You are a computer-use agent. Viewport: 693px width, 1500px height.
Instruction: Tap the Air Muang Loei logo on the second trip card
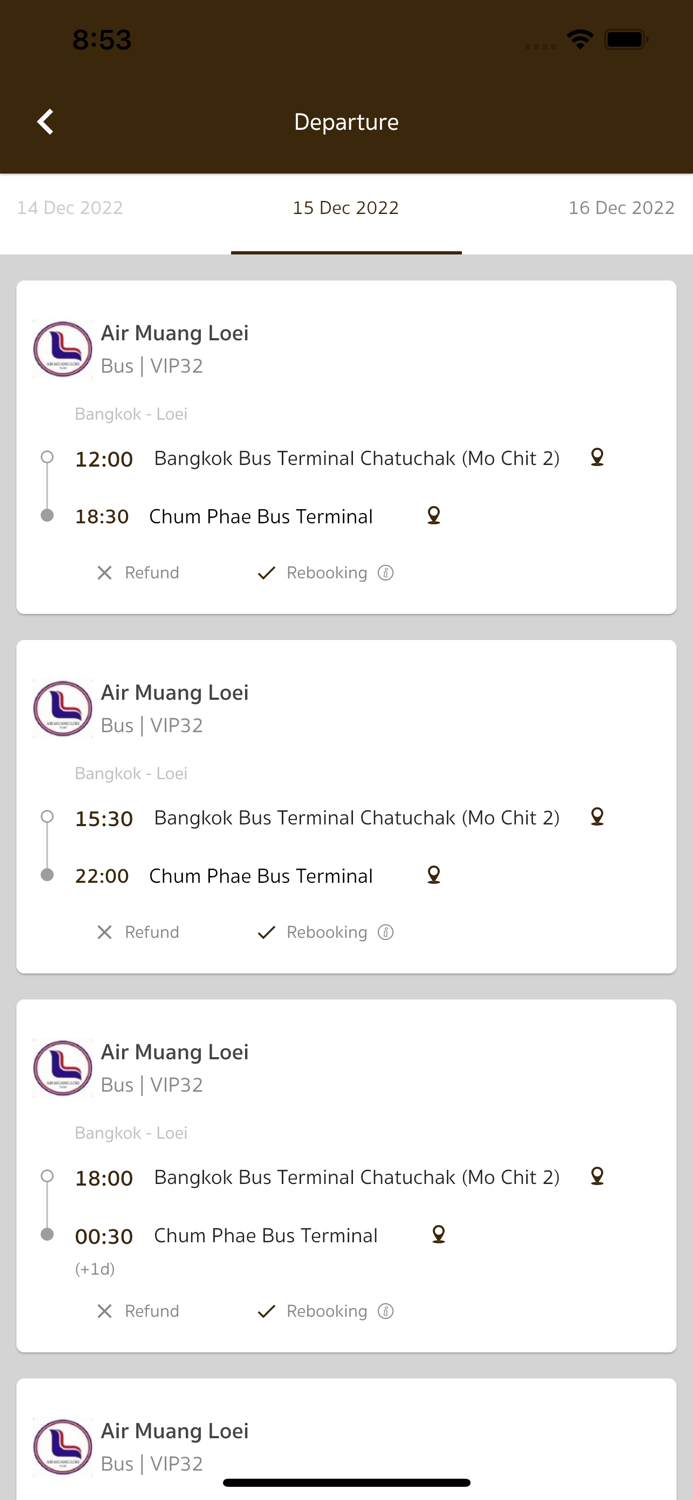click(62, 708)
